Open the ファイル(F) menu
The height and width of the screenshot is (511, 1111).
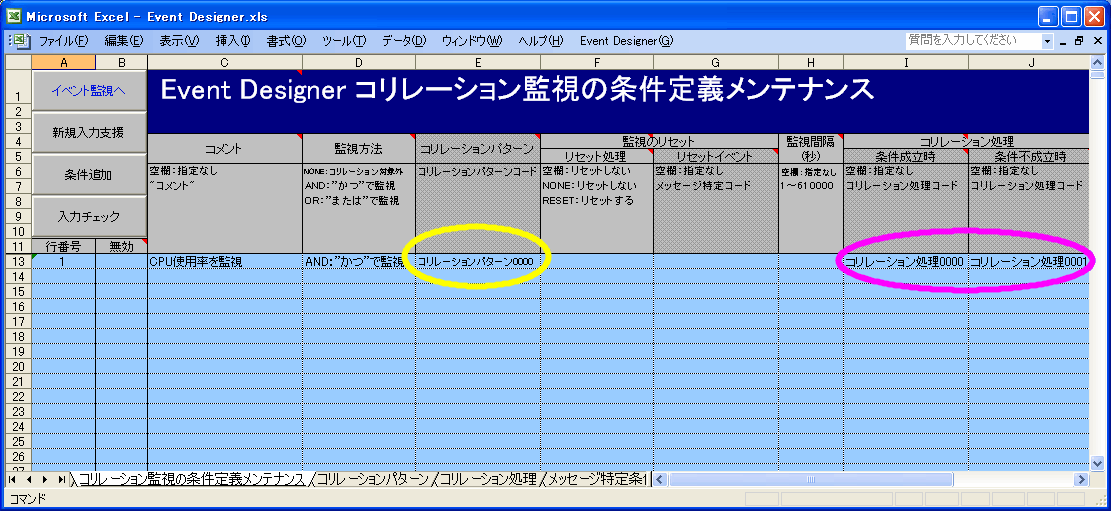coord(64,41)
